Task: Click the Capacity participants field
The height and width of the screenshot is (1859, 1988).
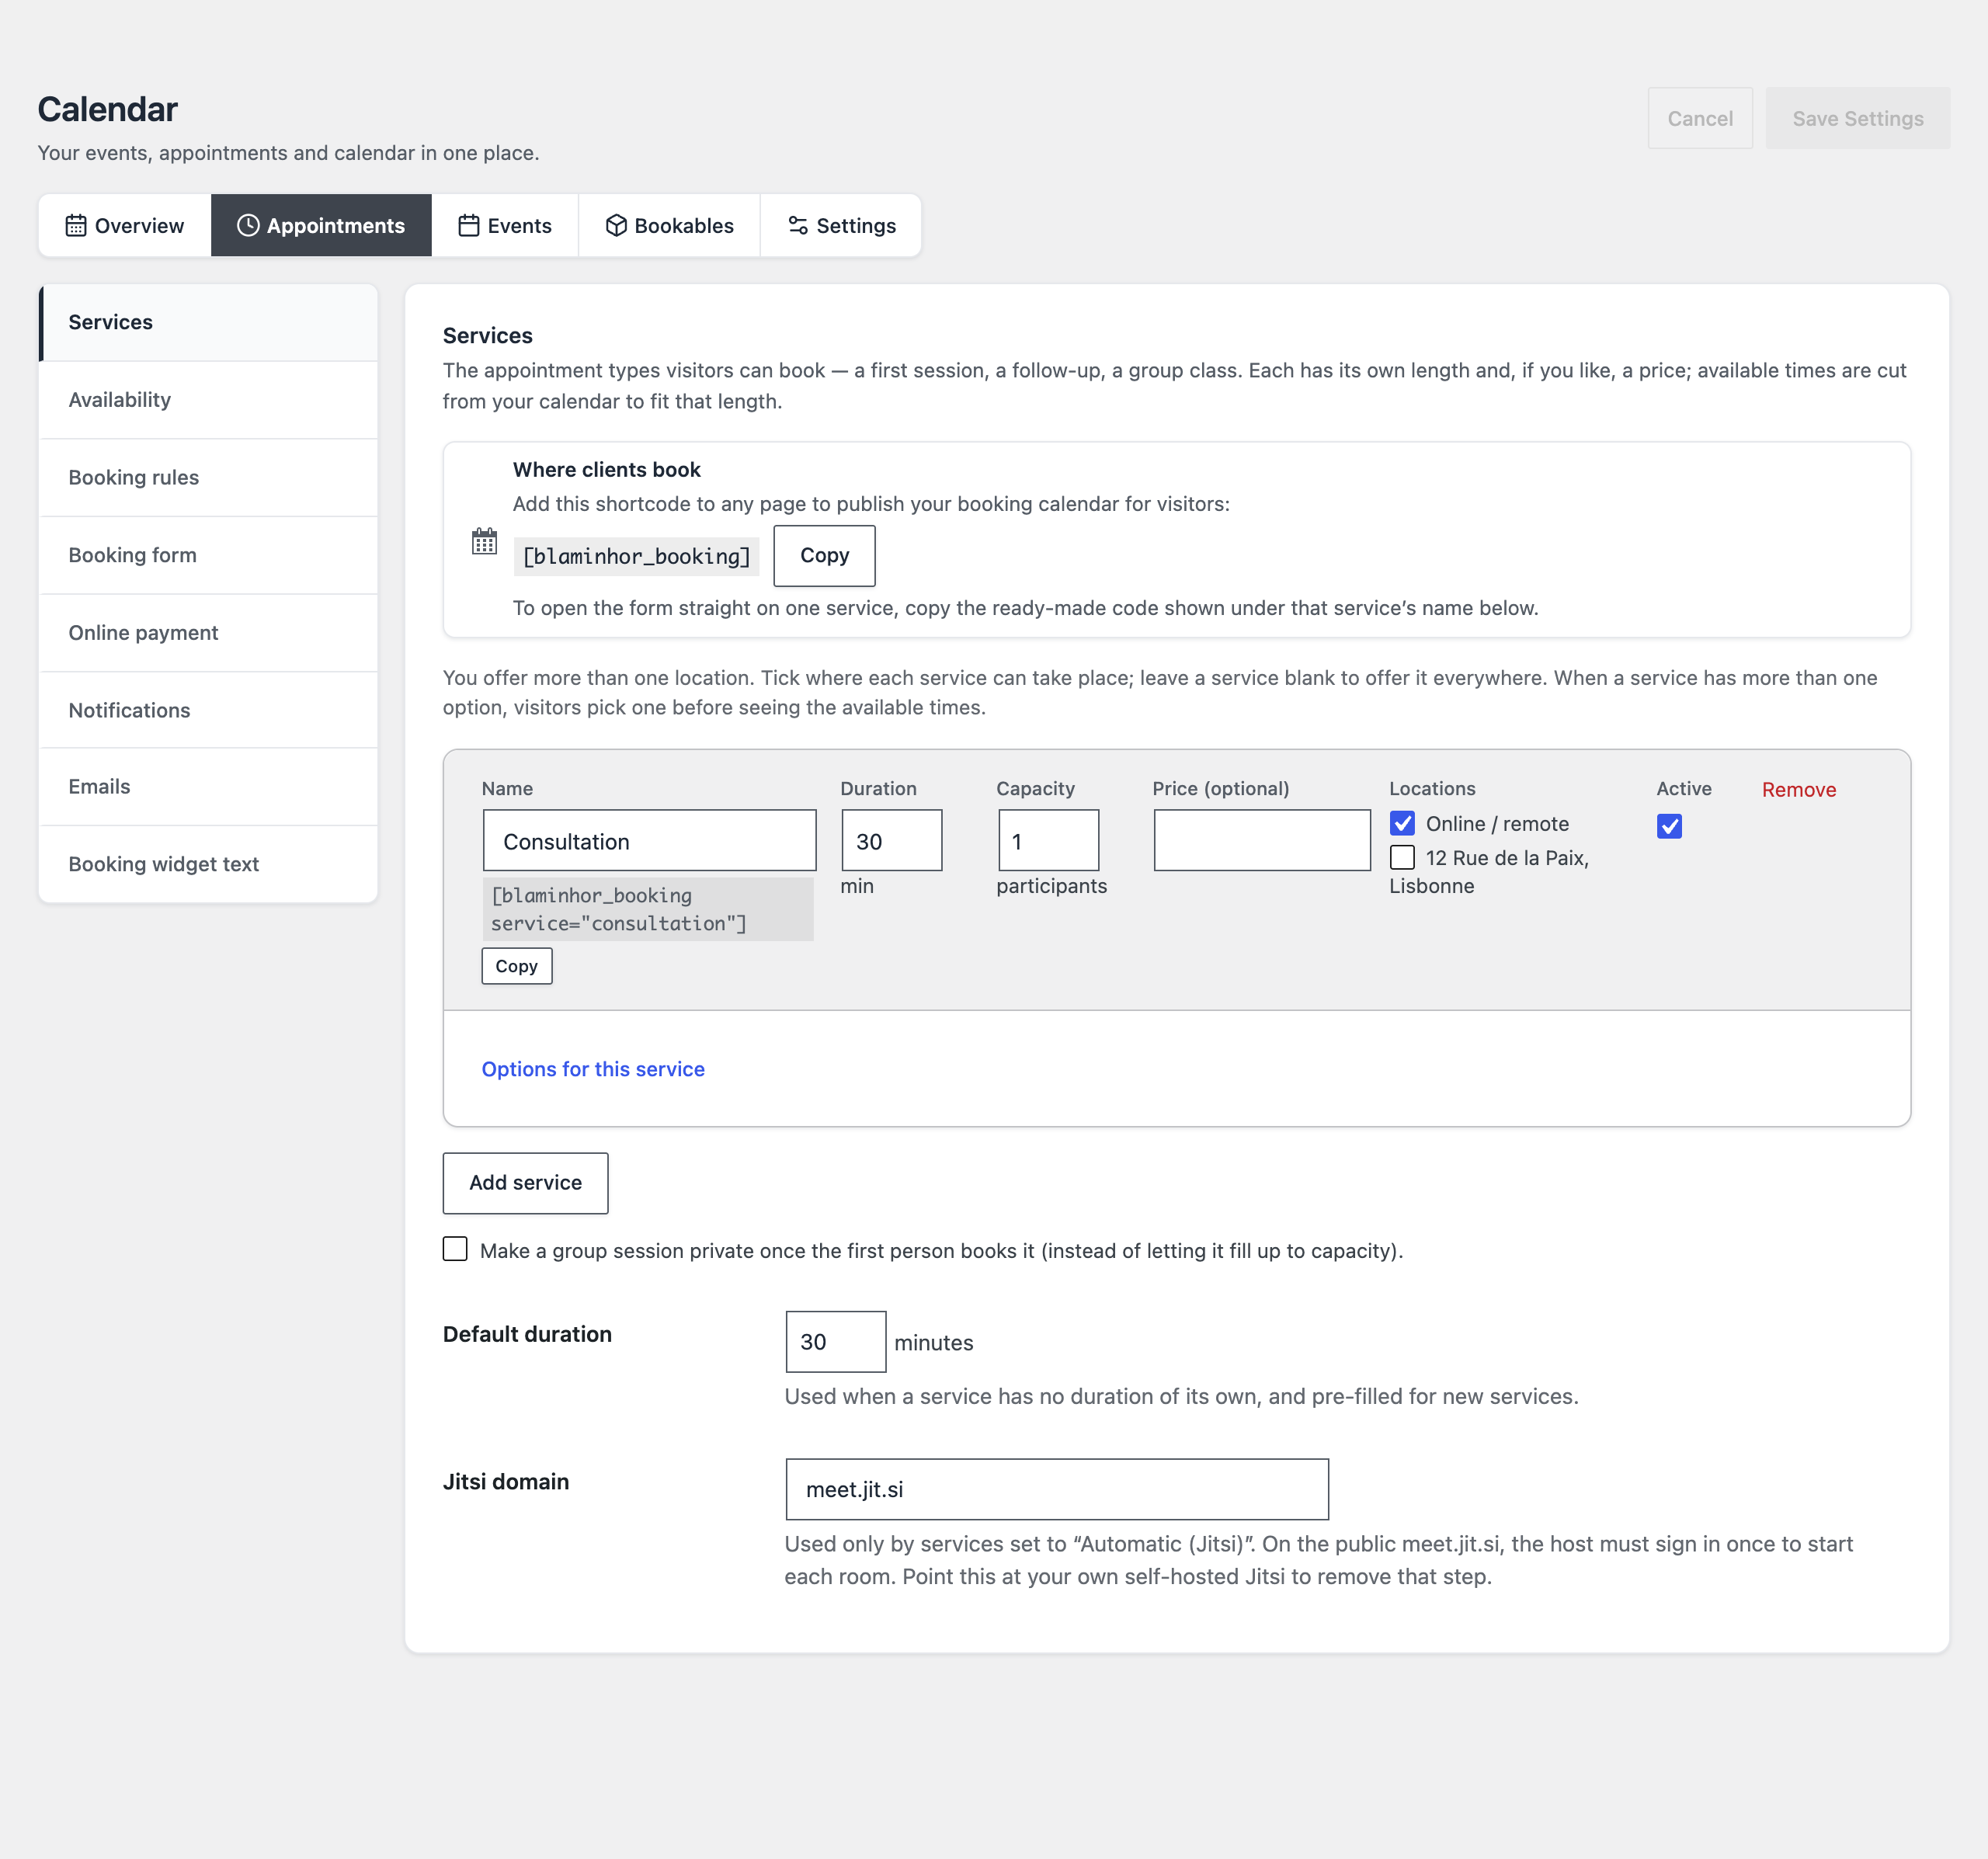Action: [1048, 841]
